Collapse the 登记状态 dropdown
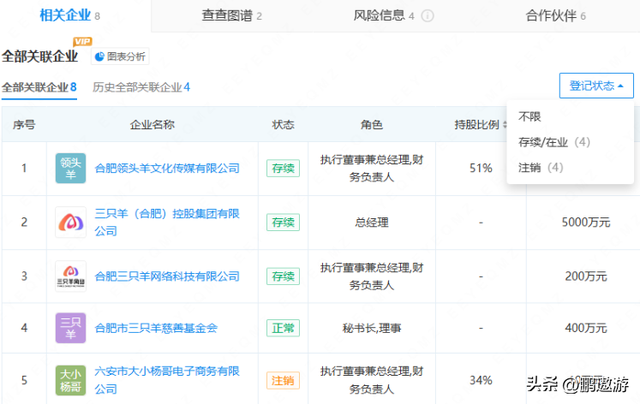Image resolution: width=640 pixels, height=404 pixels. coord(596,86)
